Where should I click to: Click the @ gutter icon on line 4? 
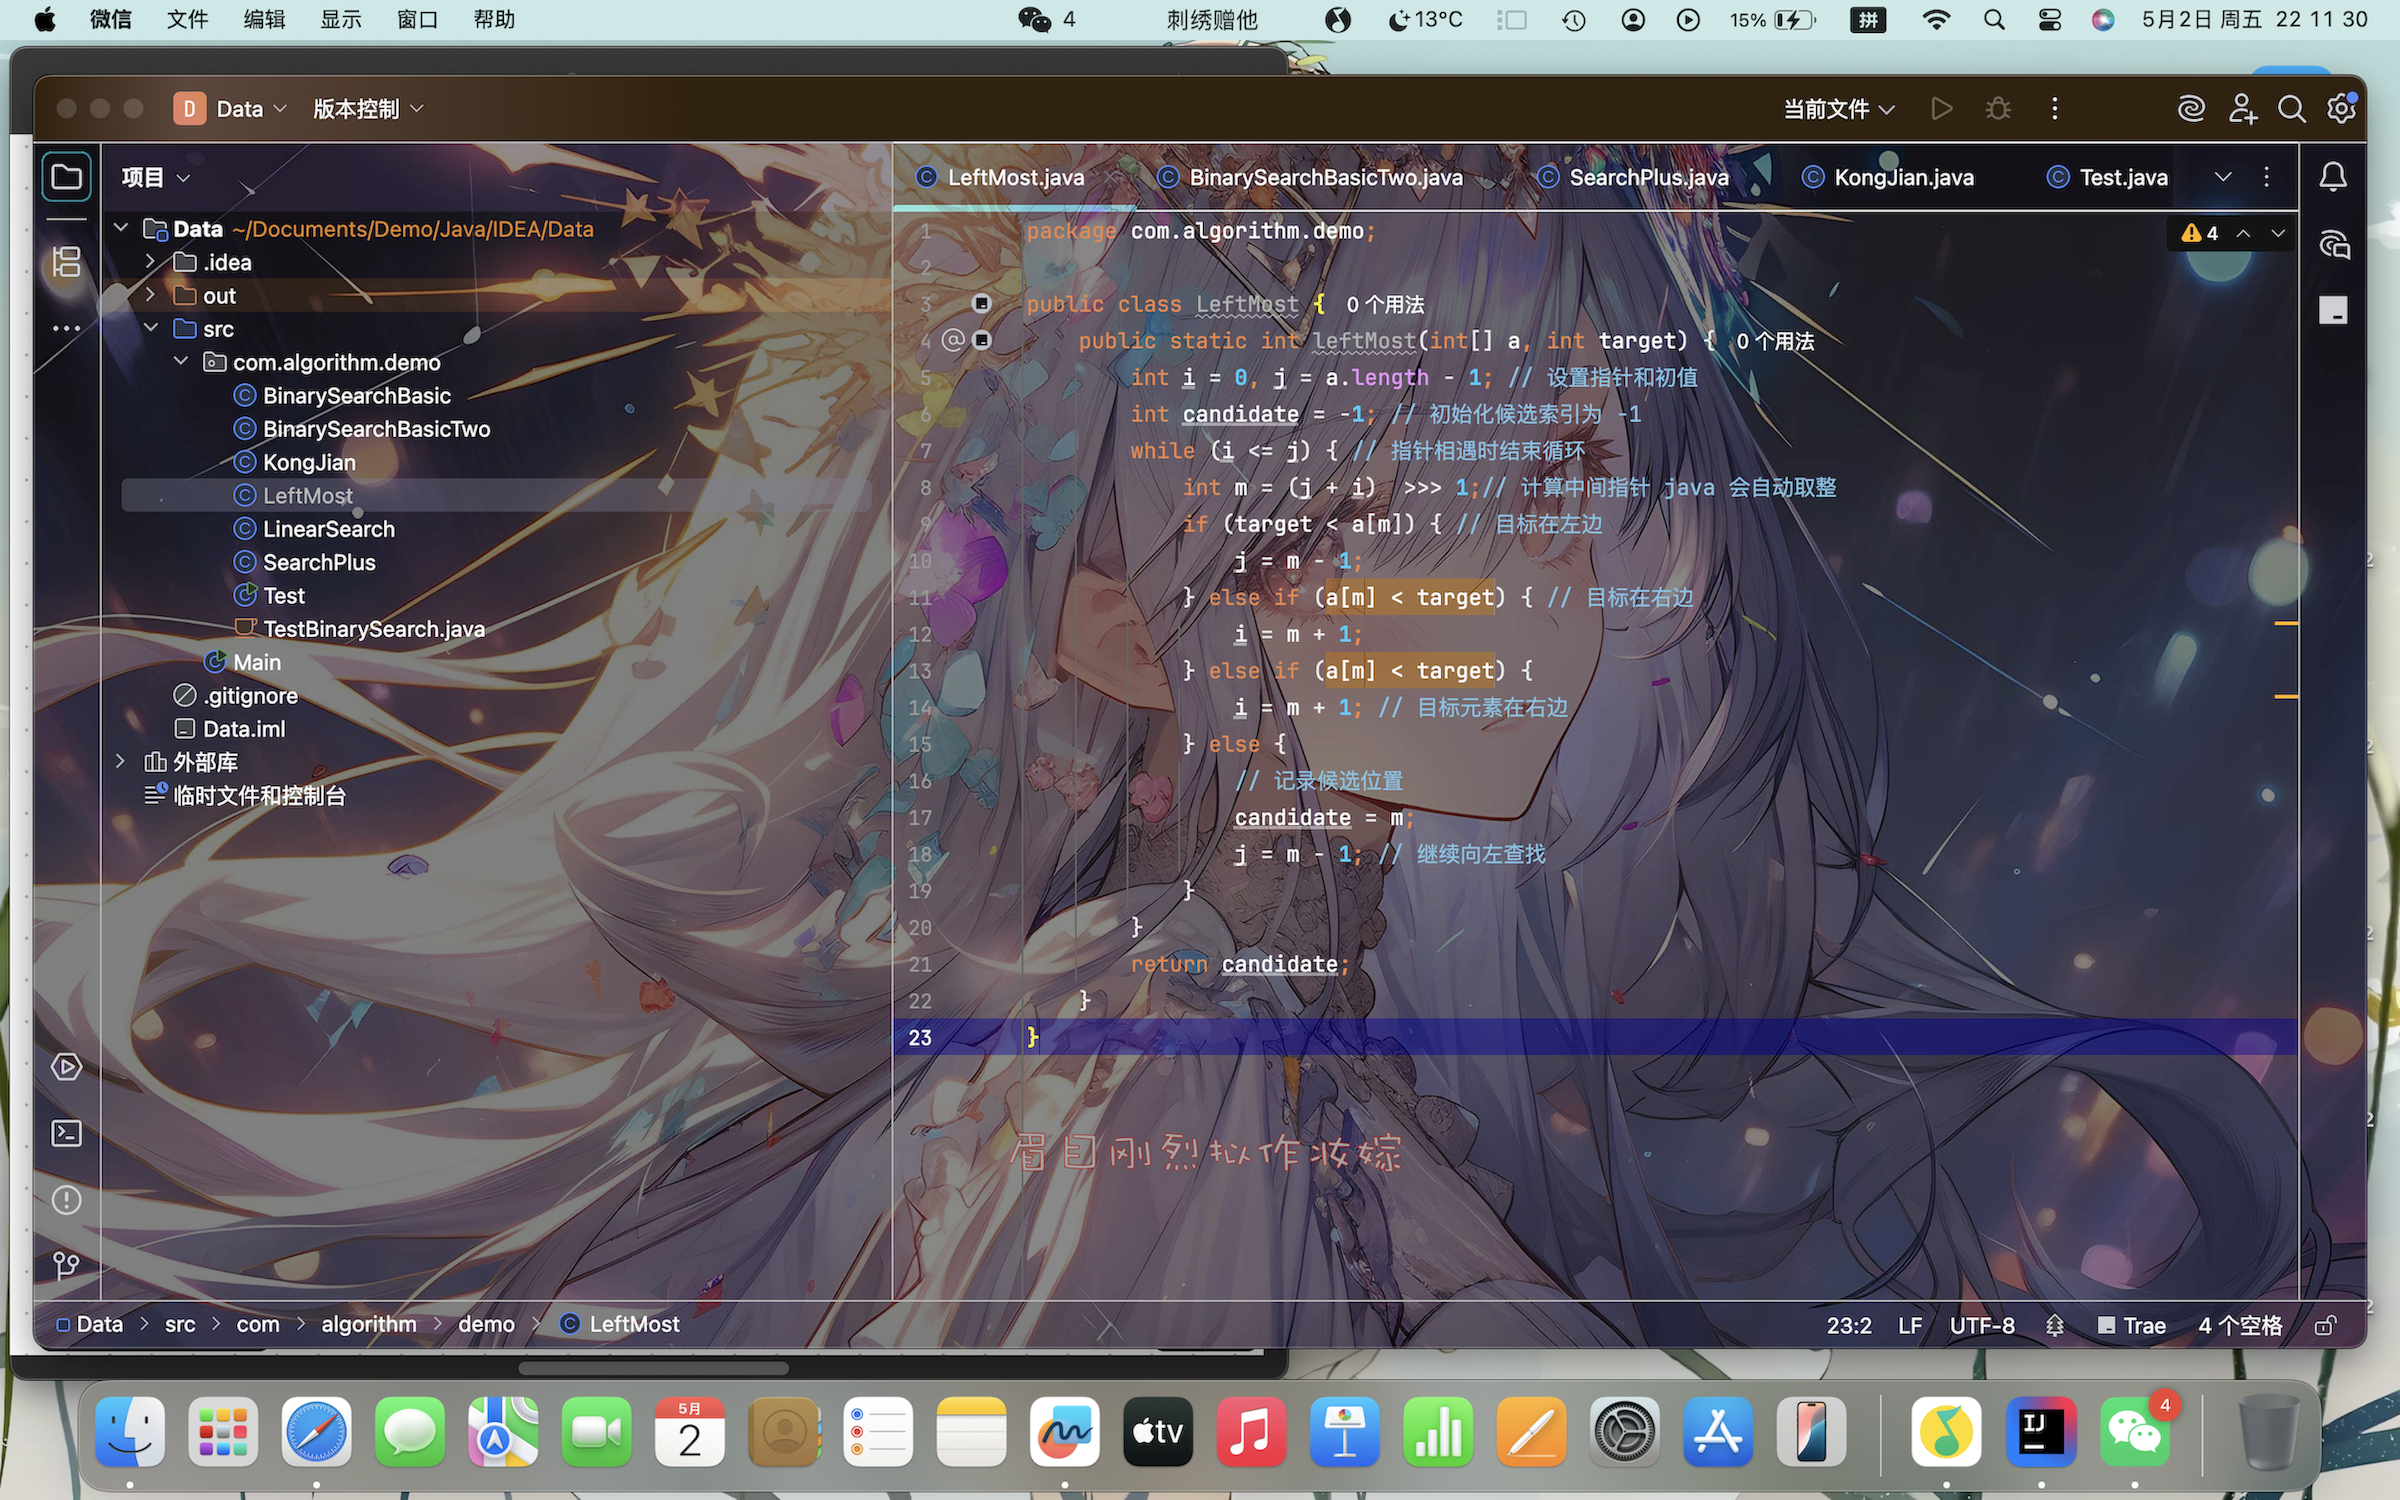[x=953, y=340]
